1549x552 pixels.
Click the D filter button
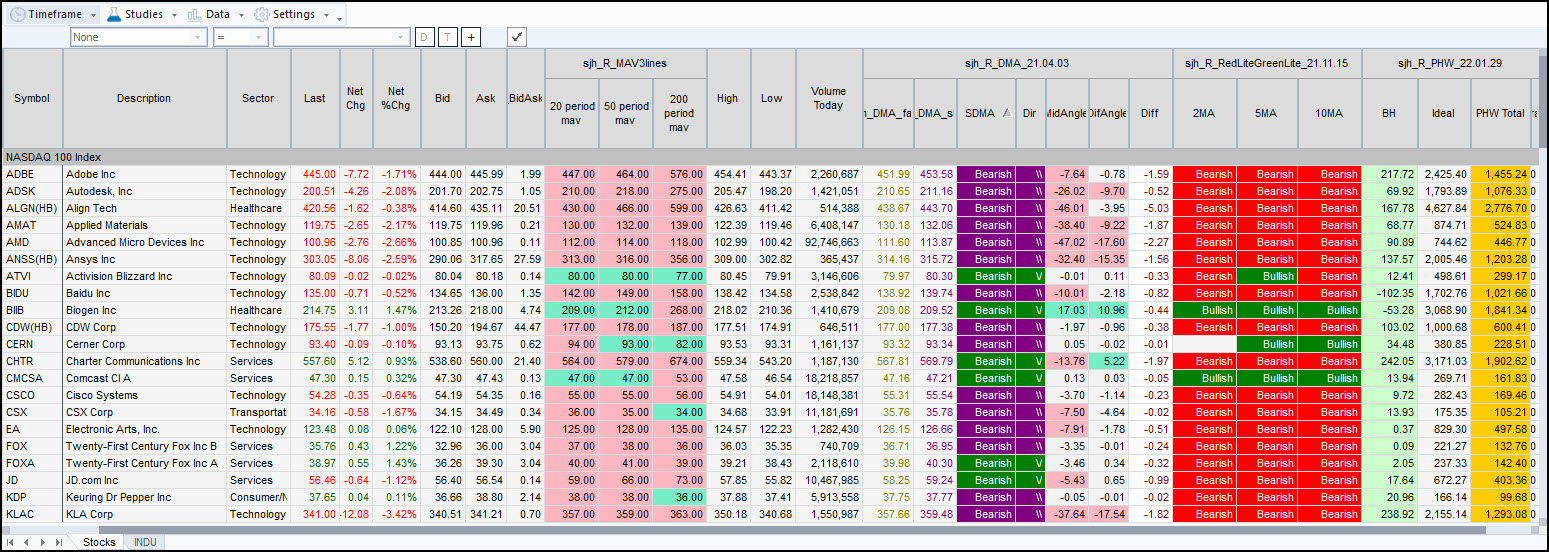coord(425,37)
